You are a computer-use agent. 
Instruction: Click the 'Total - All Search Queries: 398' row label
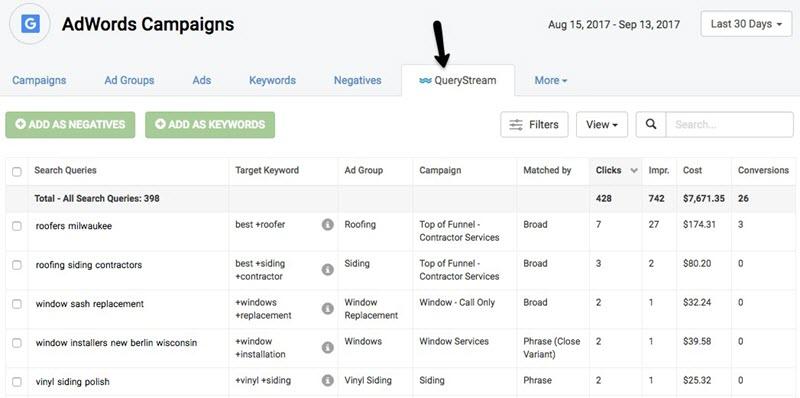click(97, 198)
